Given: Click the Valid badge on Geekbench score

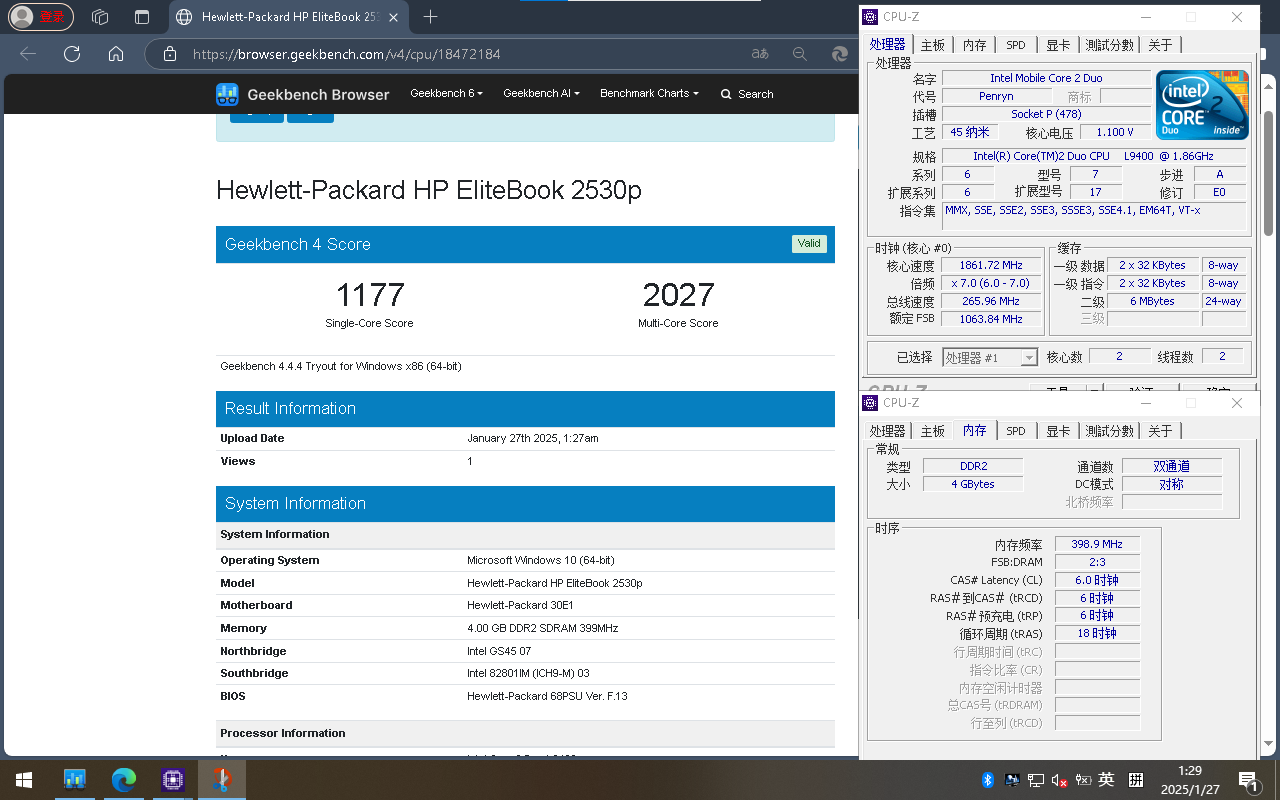Looking at the screenshot, I should click(809, 243).
